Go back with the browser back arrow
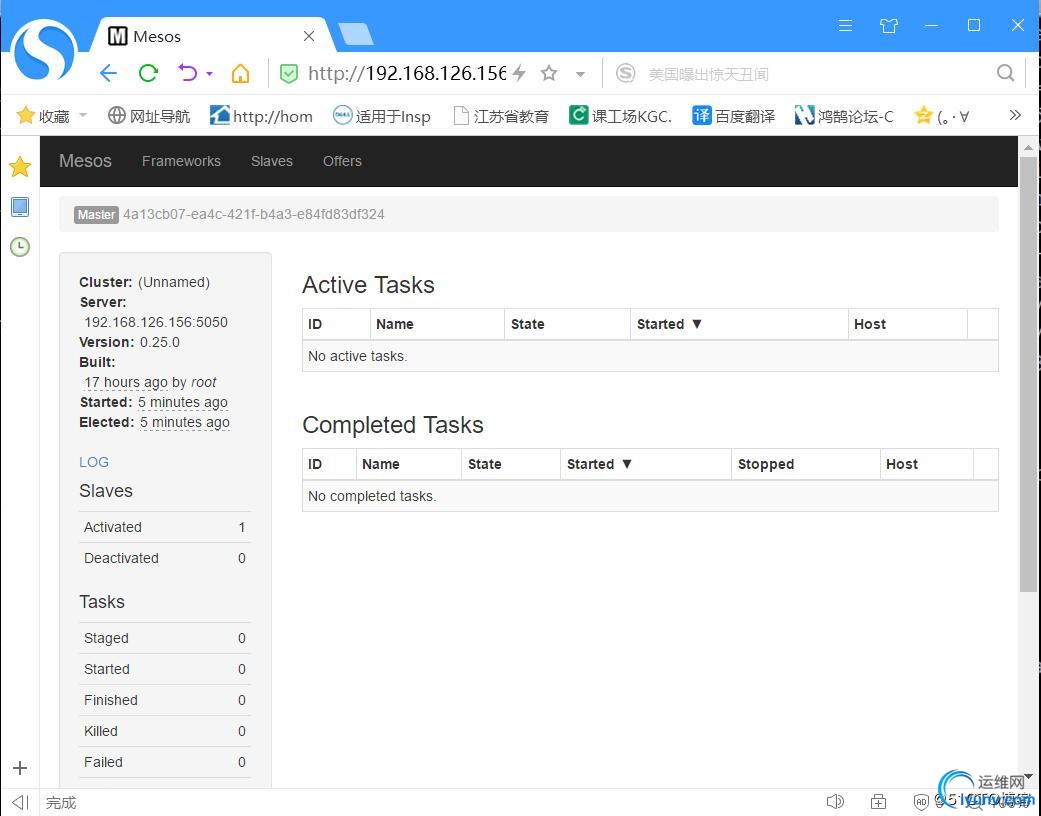1041x816 pixels. 108,73
